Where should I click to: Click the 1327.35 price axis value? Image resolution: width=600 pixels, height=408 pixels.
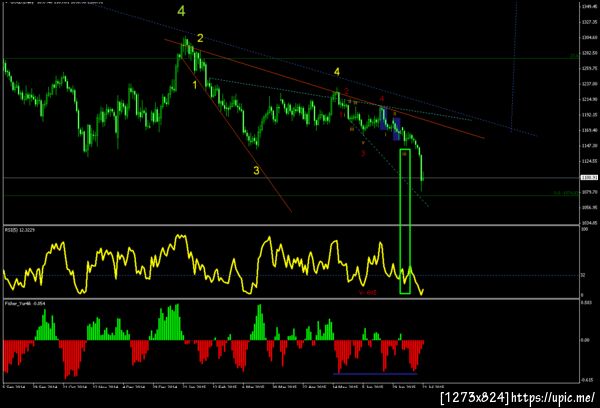(x=589, y=22)
